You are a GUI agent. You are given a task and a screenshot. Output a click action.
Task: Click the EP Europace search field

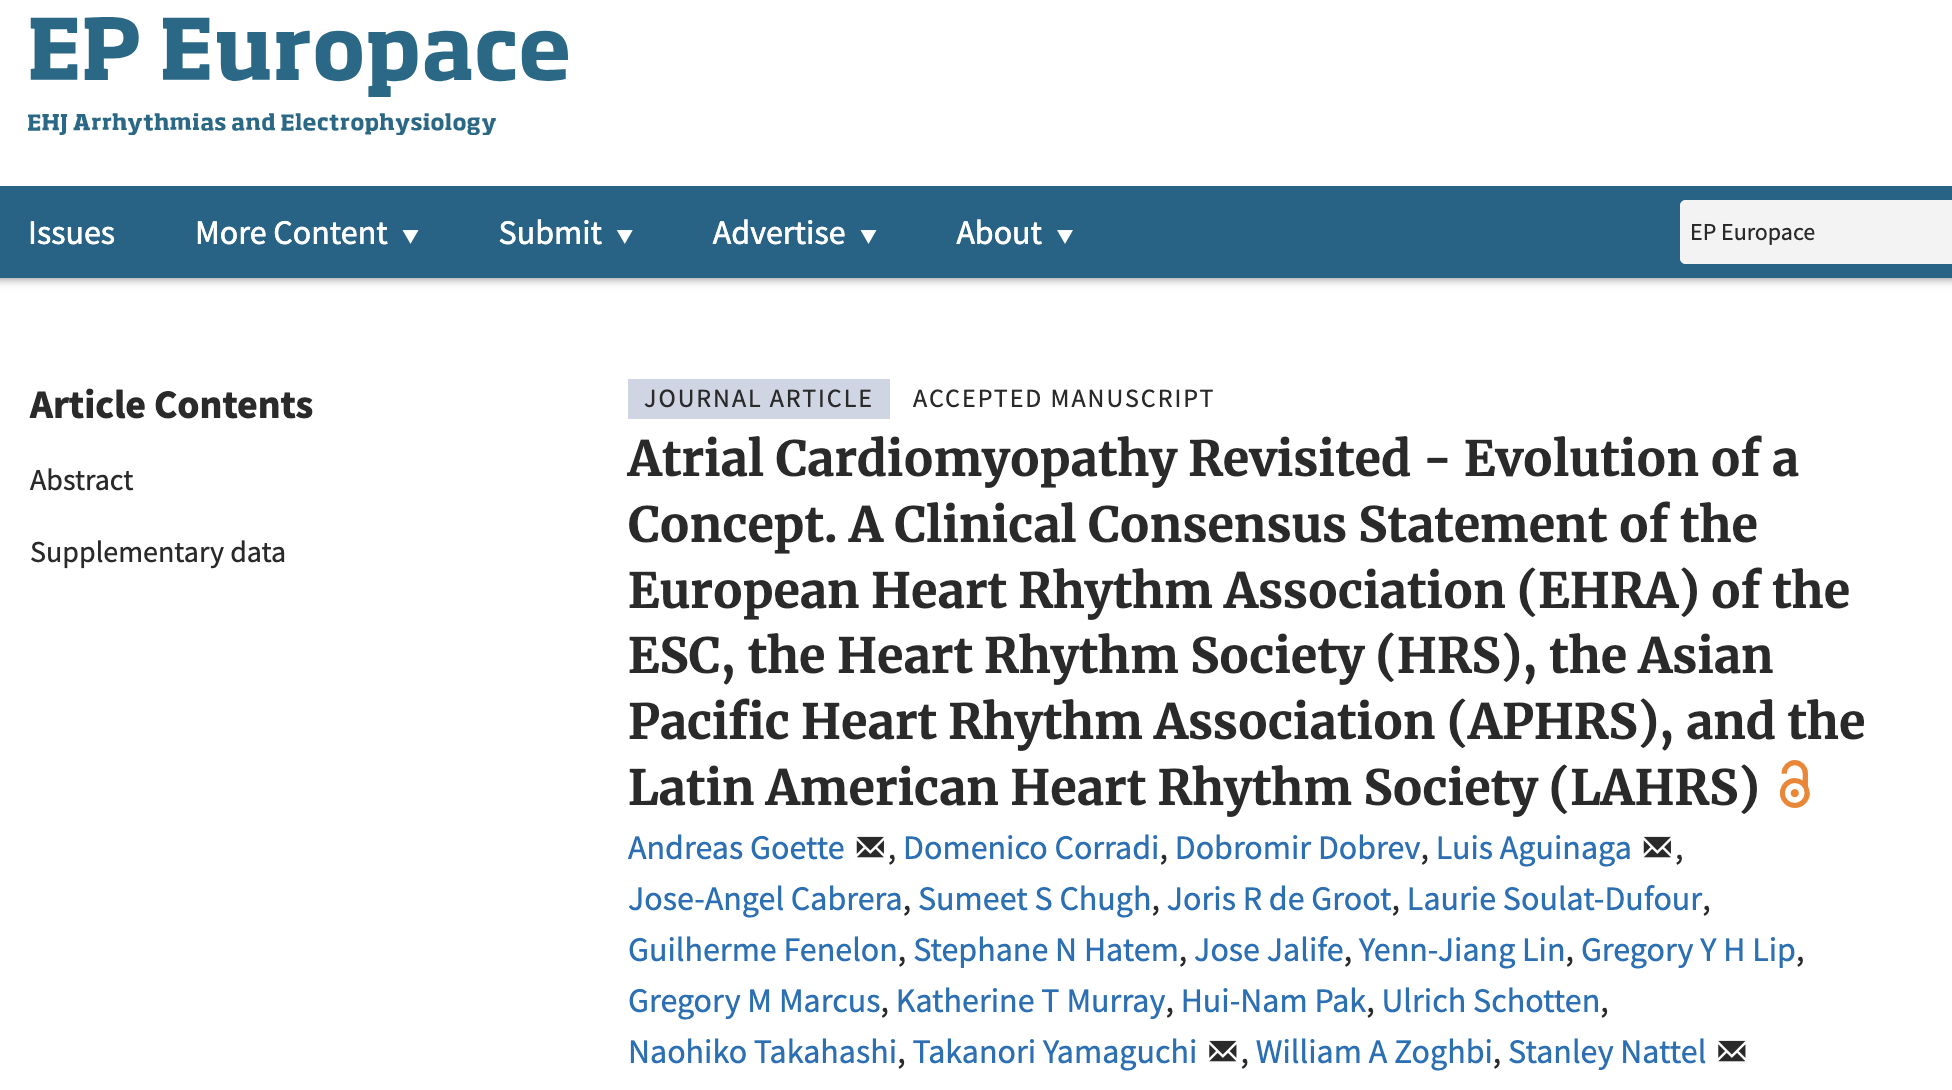[x=1814, y=233]
